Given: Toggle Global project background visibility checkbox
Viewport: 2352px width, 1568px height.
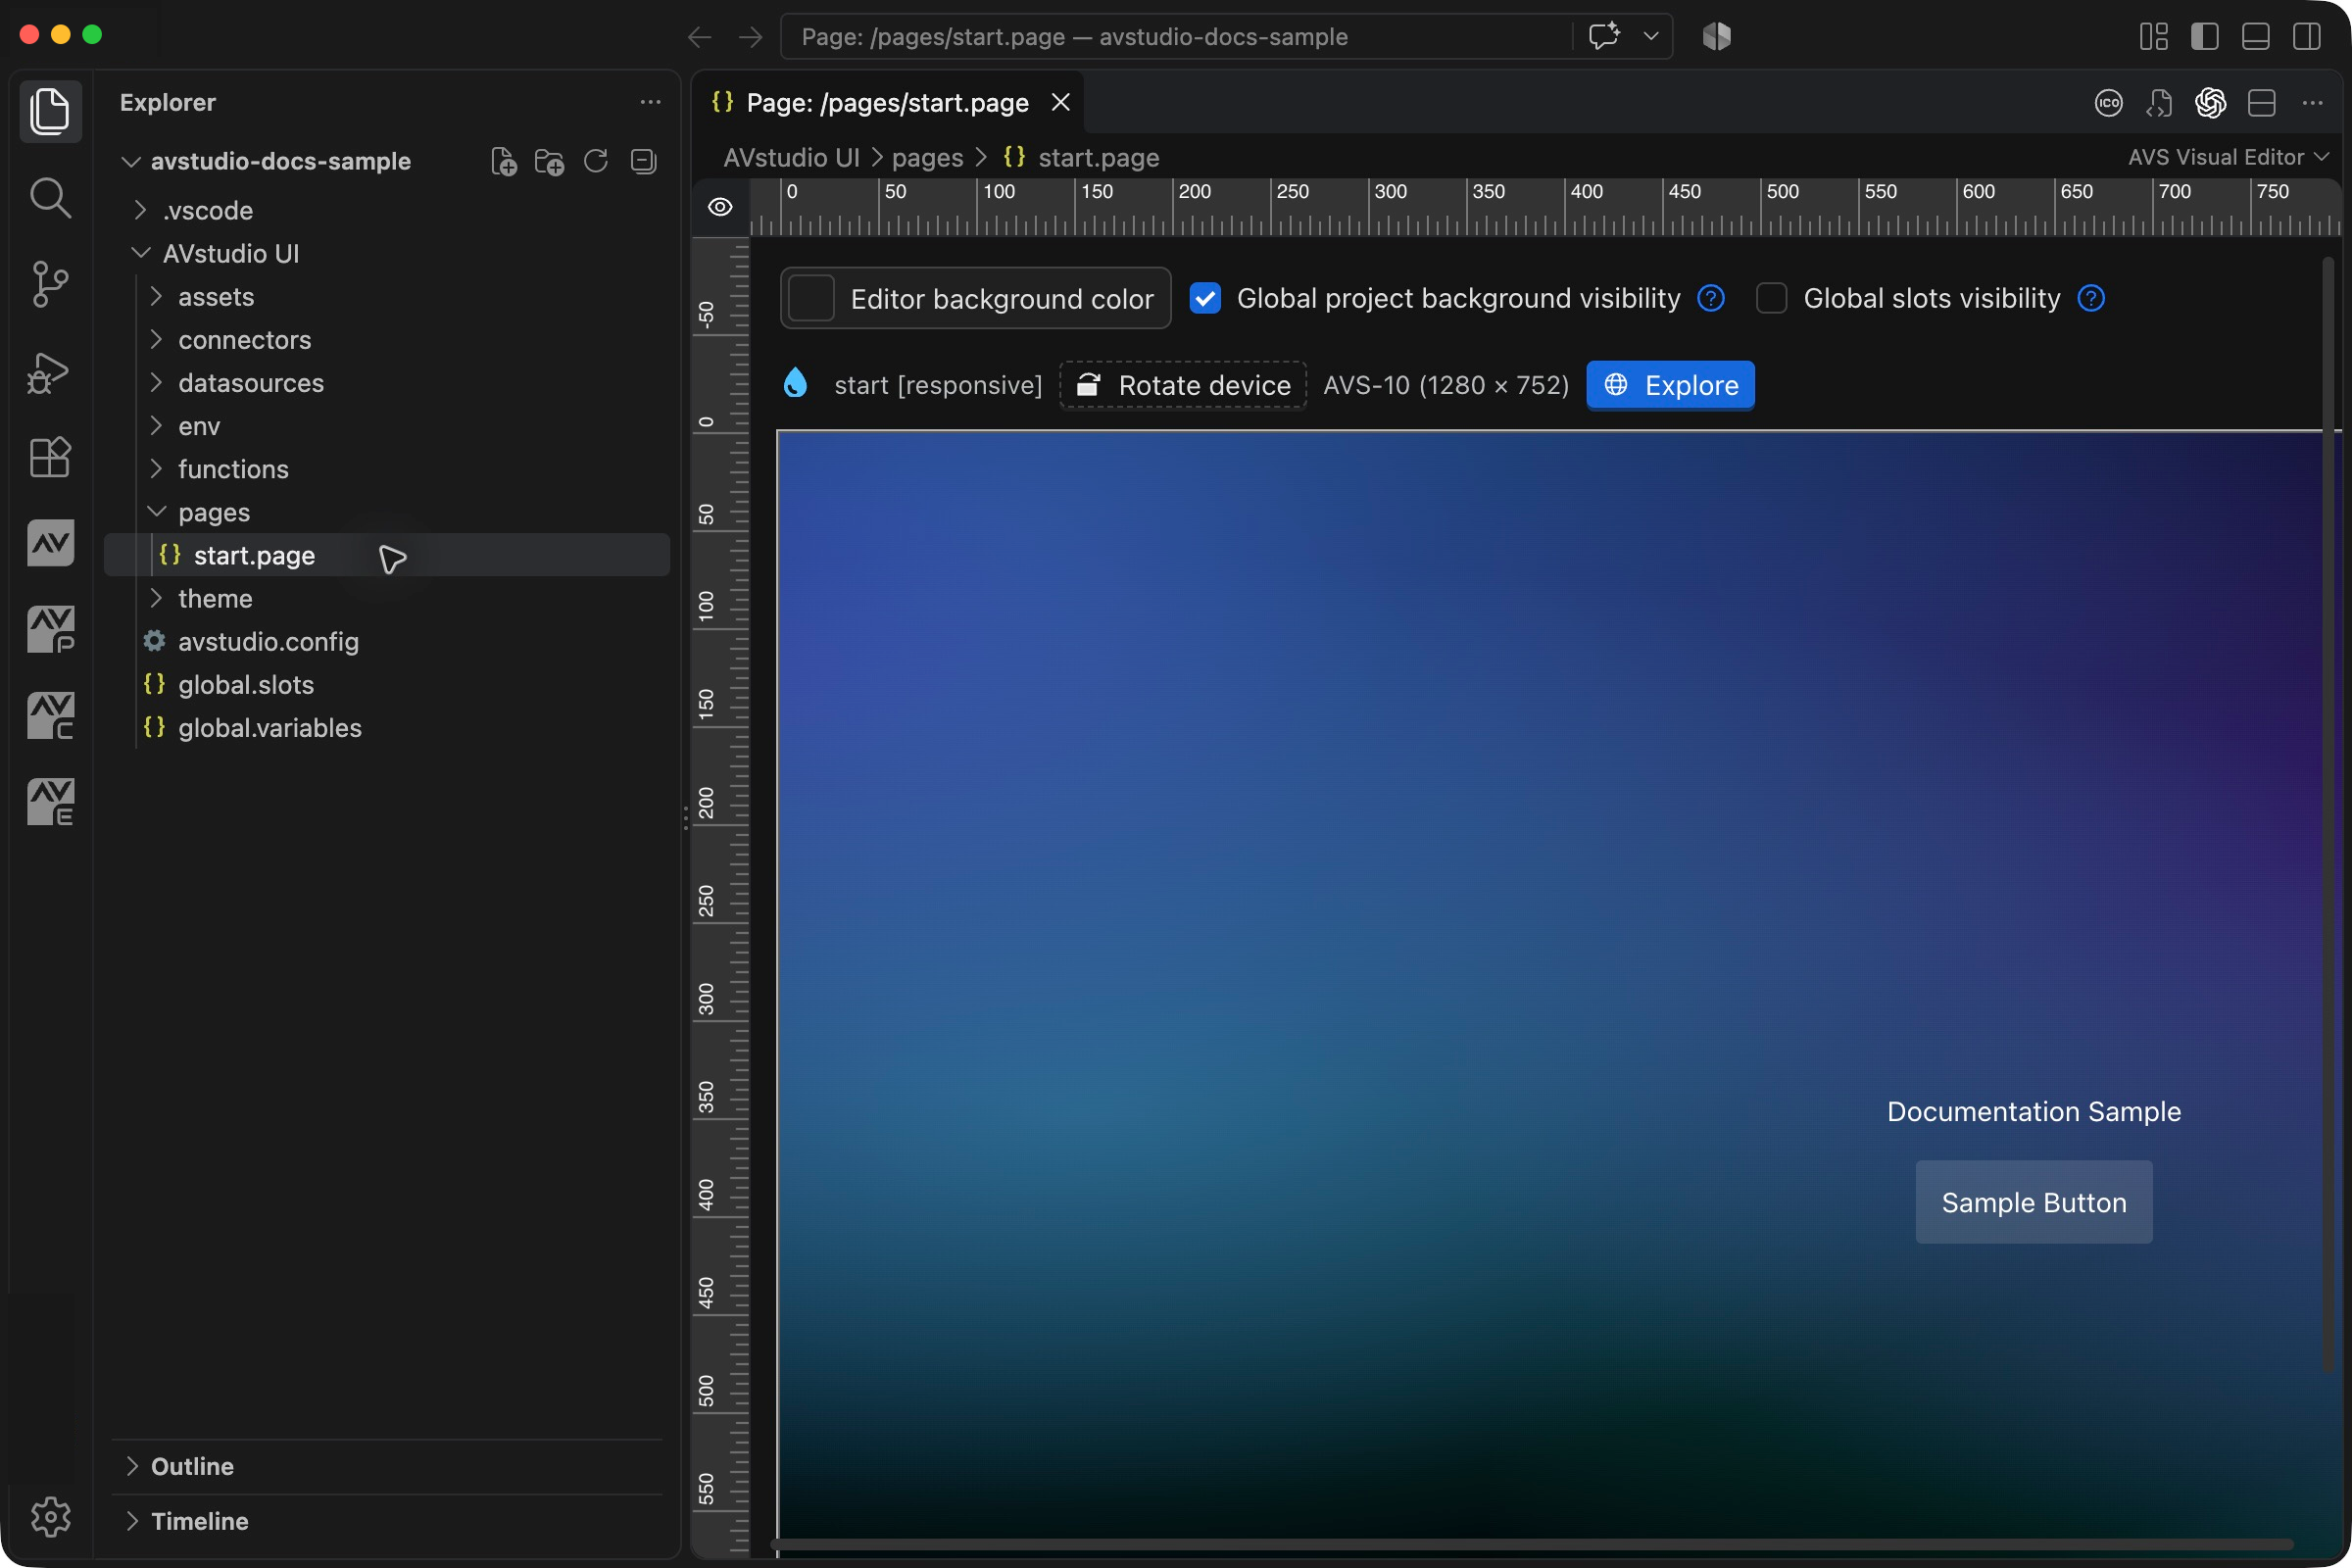Looking at the screenshot, I should point(1205,298).
